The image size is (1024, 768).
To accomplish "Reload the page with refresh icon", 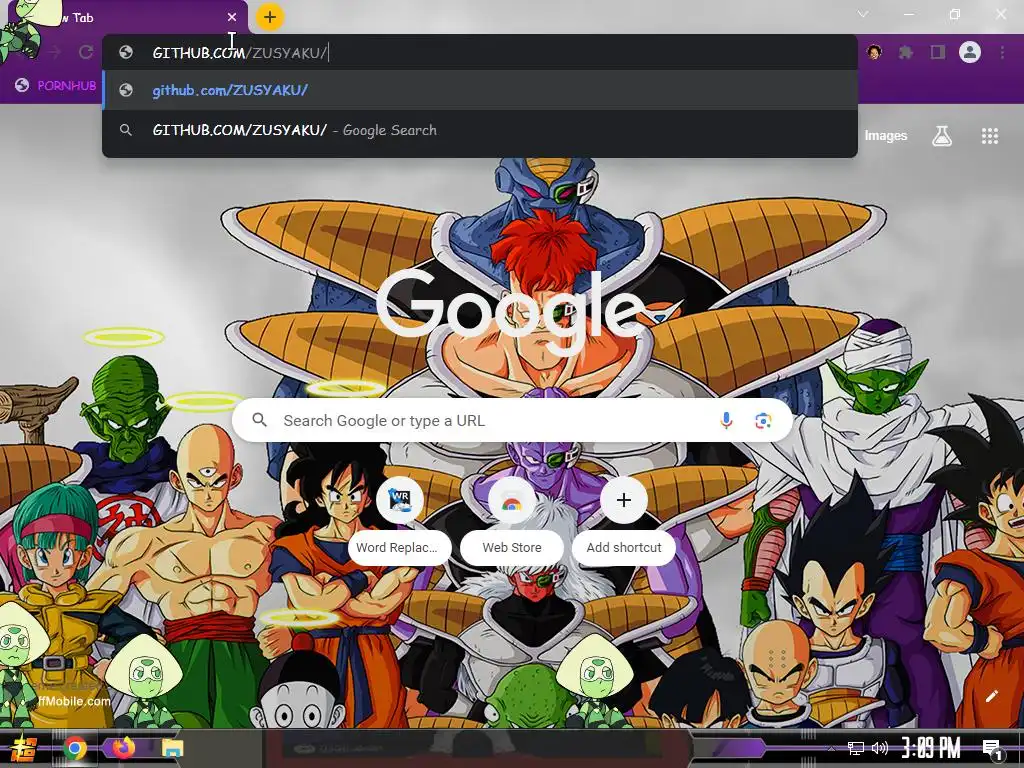I will (x=86, y=52).
